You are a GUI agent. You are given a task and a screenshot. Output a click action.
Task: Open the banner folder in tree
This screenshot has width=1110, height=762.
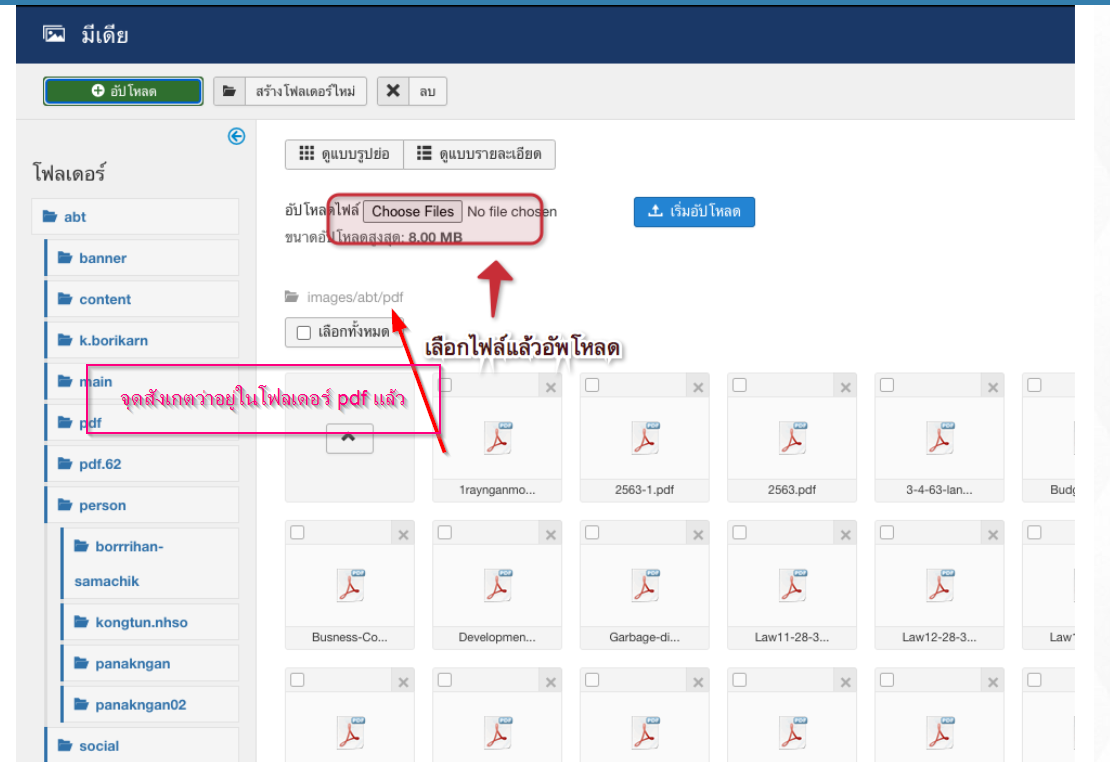[102, 258]
